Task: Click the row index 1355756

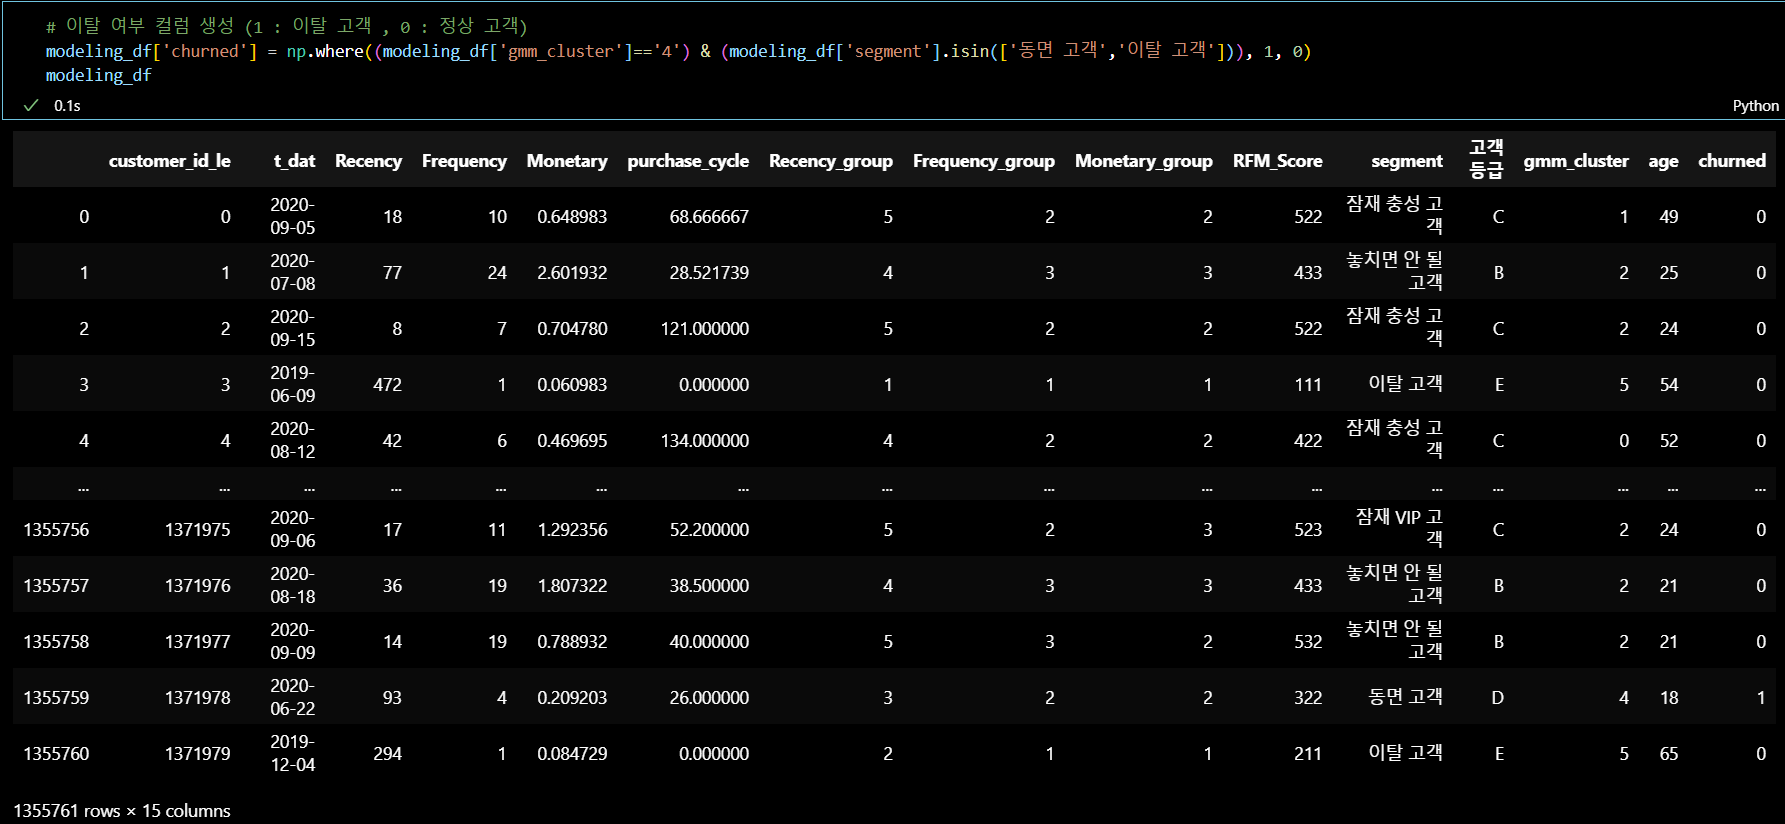Action: pos(56,530)
